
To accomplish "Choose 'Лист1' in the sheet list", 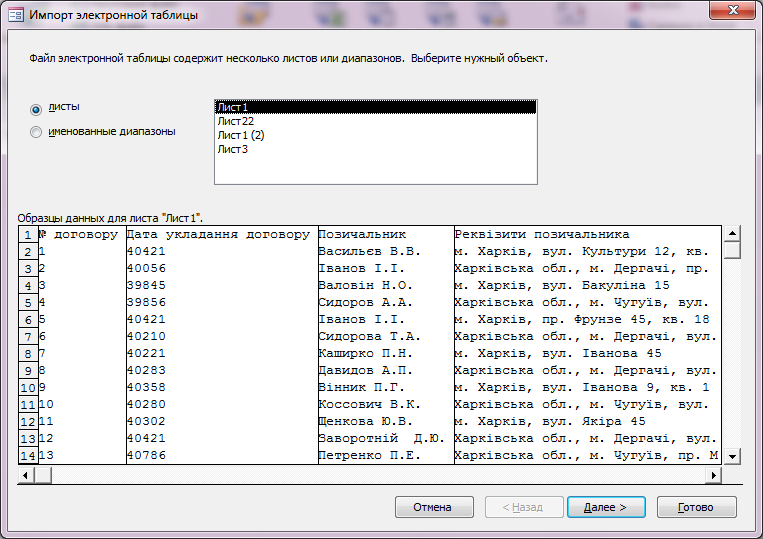I will [376, 107].
